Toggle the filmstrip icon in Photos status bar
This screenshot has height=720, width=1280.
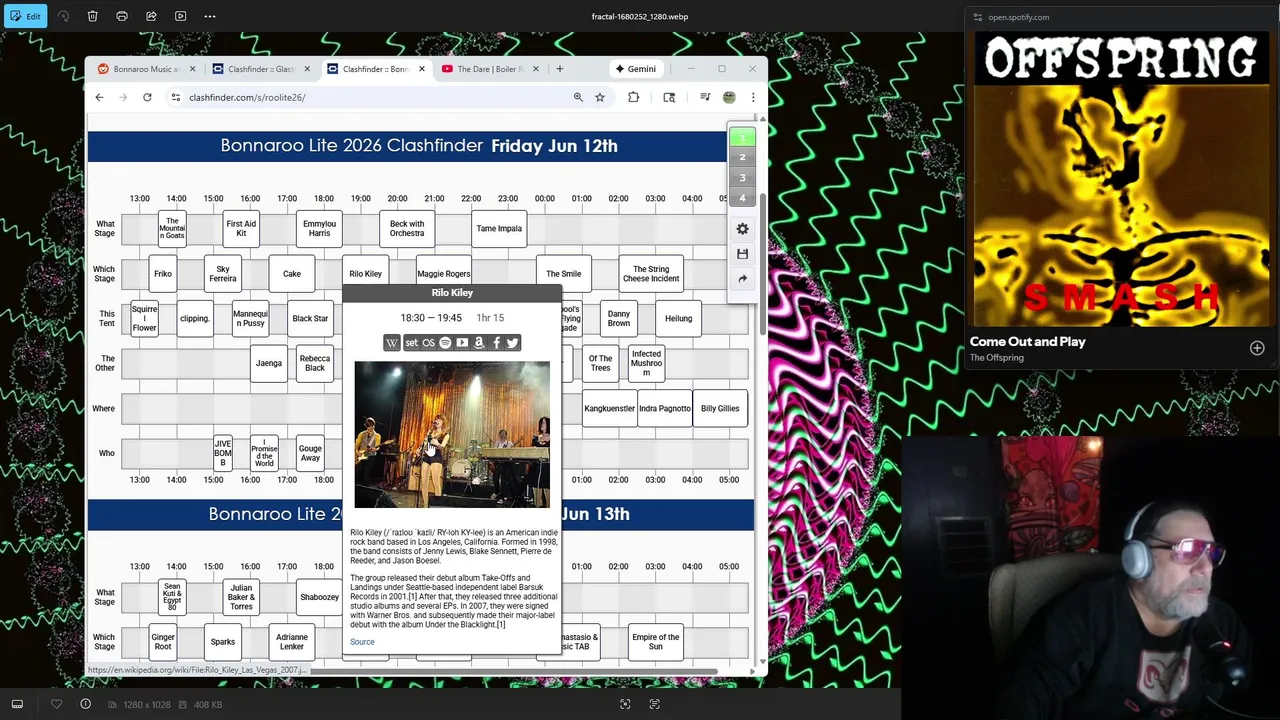click(x=17, y=704)
